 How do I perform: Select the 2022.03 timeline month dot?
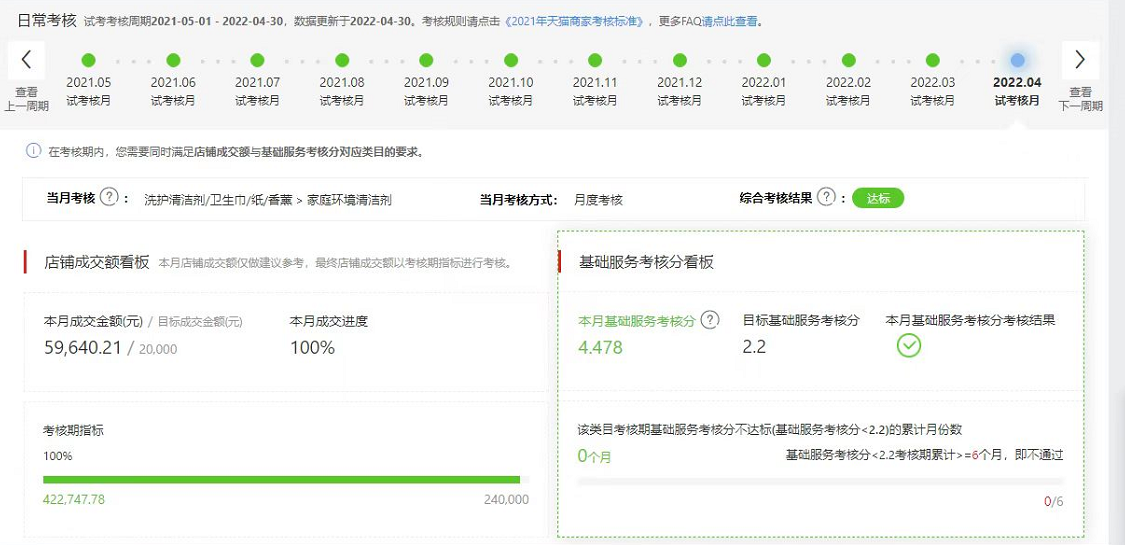coord(933,60)
